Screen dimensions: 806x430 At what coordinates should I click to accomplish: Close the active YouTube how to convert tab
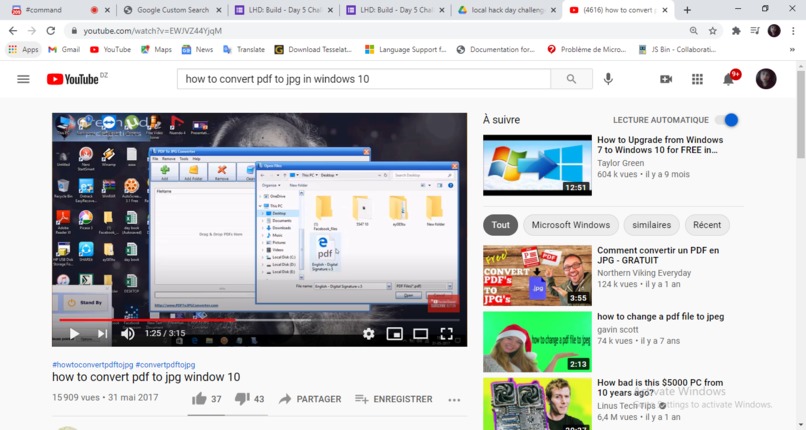(665, 10)
